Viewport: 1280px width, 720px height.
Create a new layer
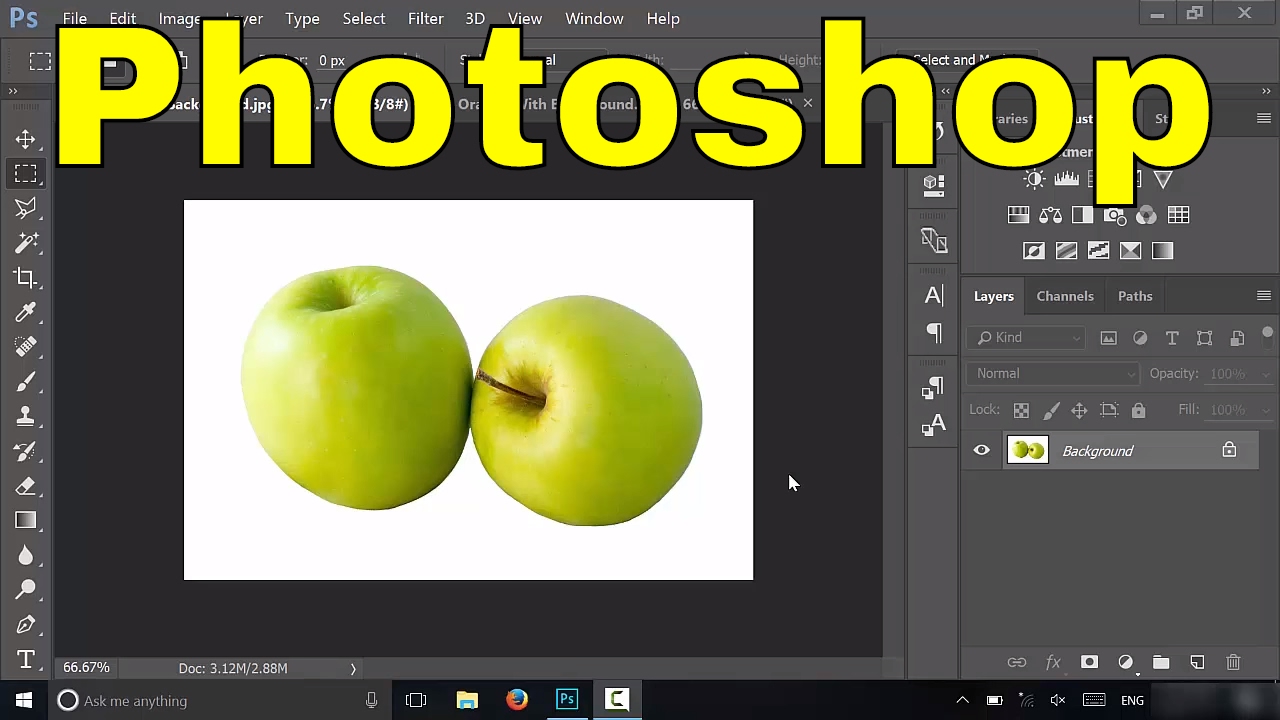1197,662
